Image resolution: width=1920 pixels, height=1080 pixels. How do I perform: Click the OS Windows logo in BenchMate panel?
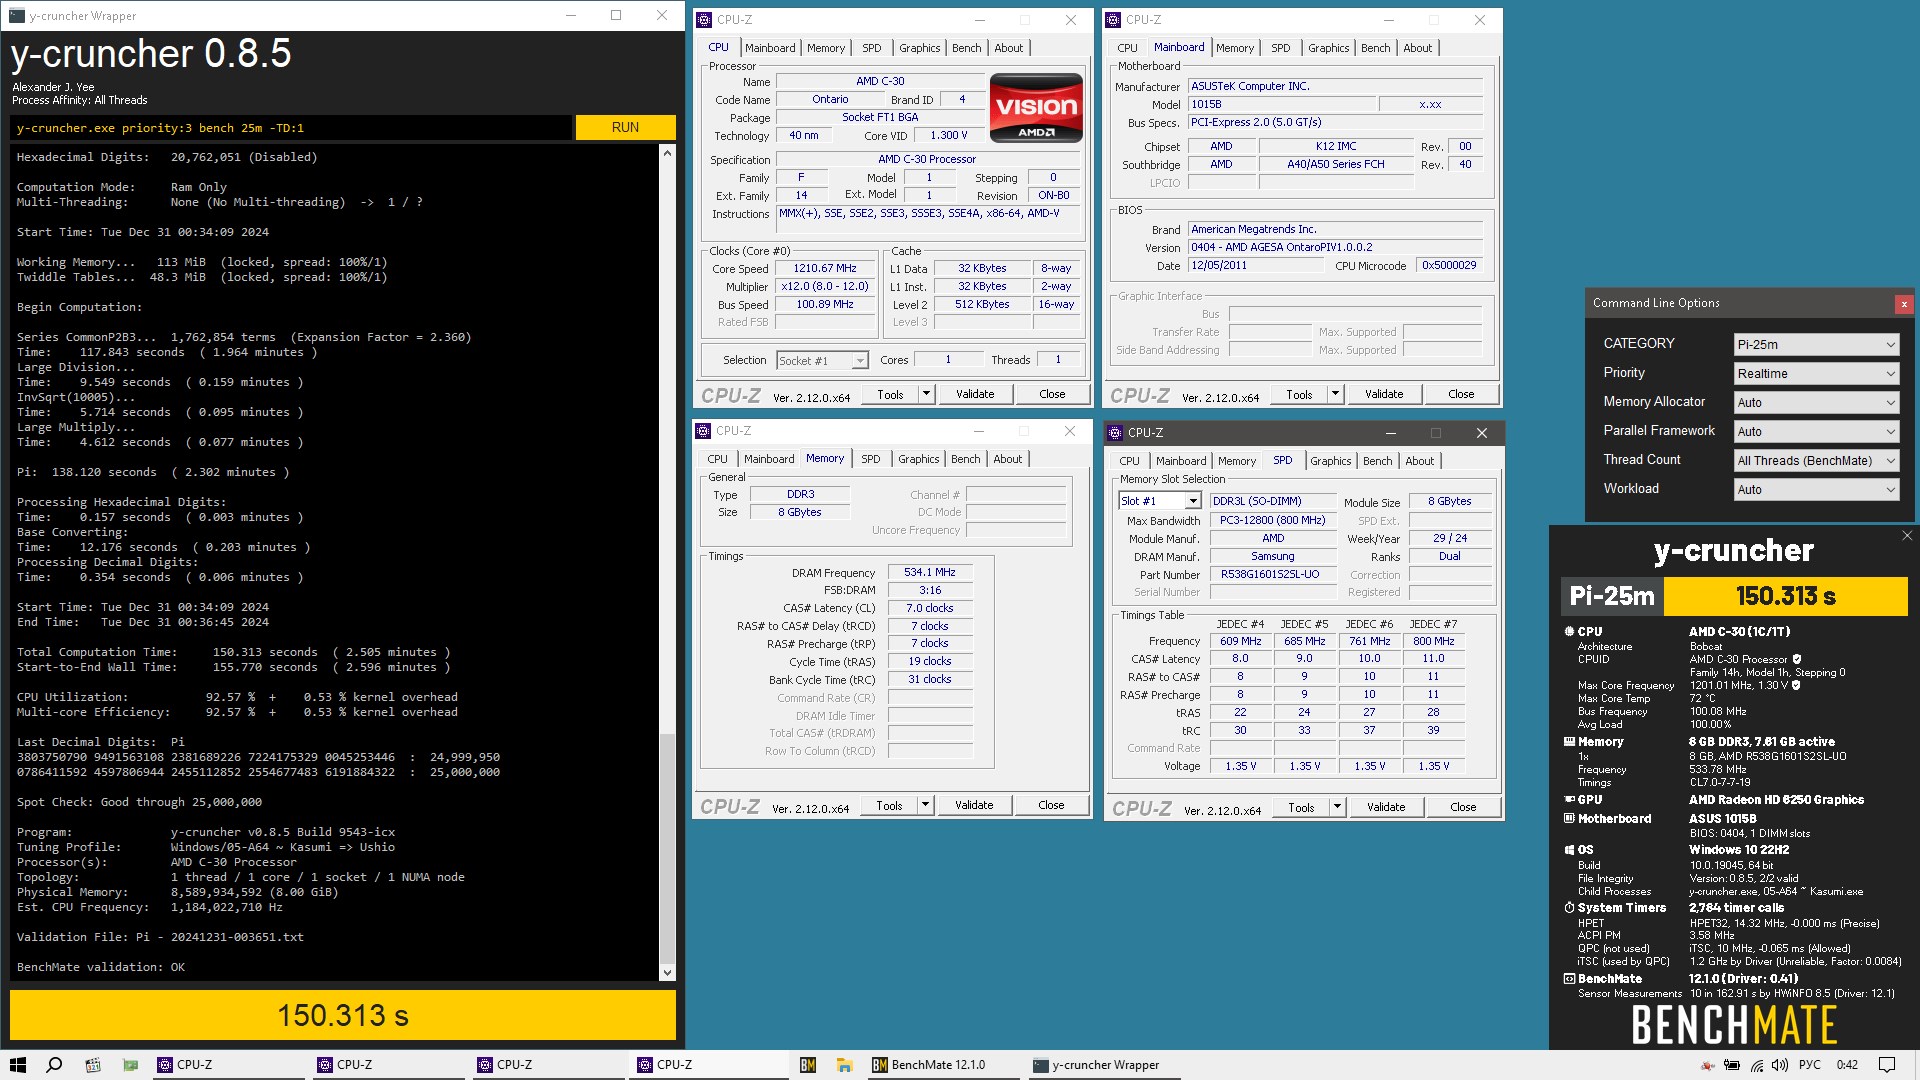1569,850
